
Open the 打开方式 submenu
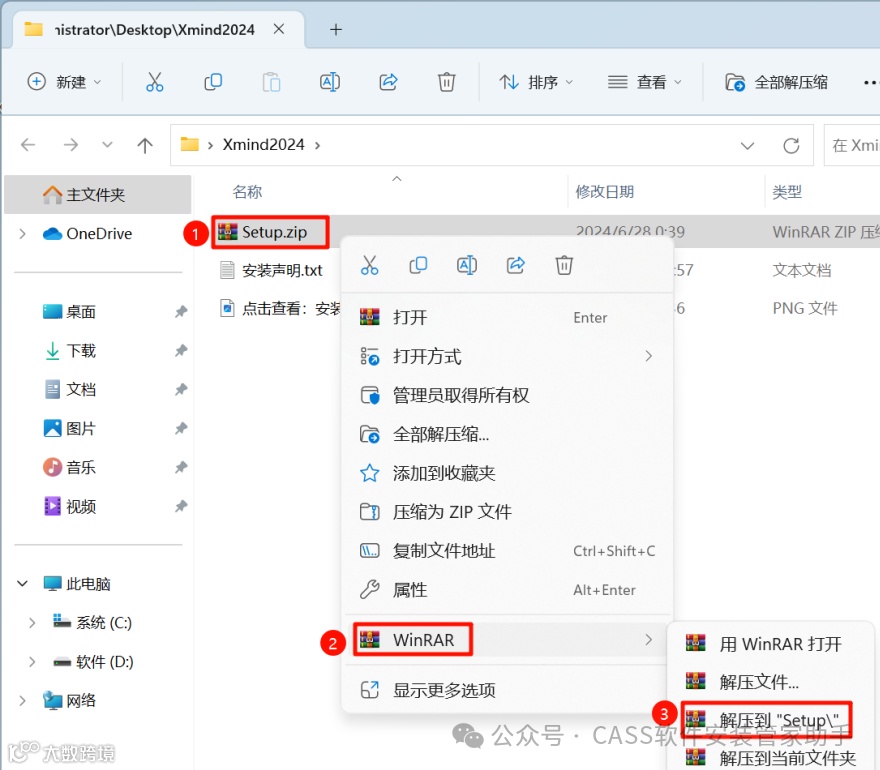507,356
